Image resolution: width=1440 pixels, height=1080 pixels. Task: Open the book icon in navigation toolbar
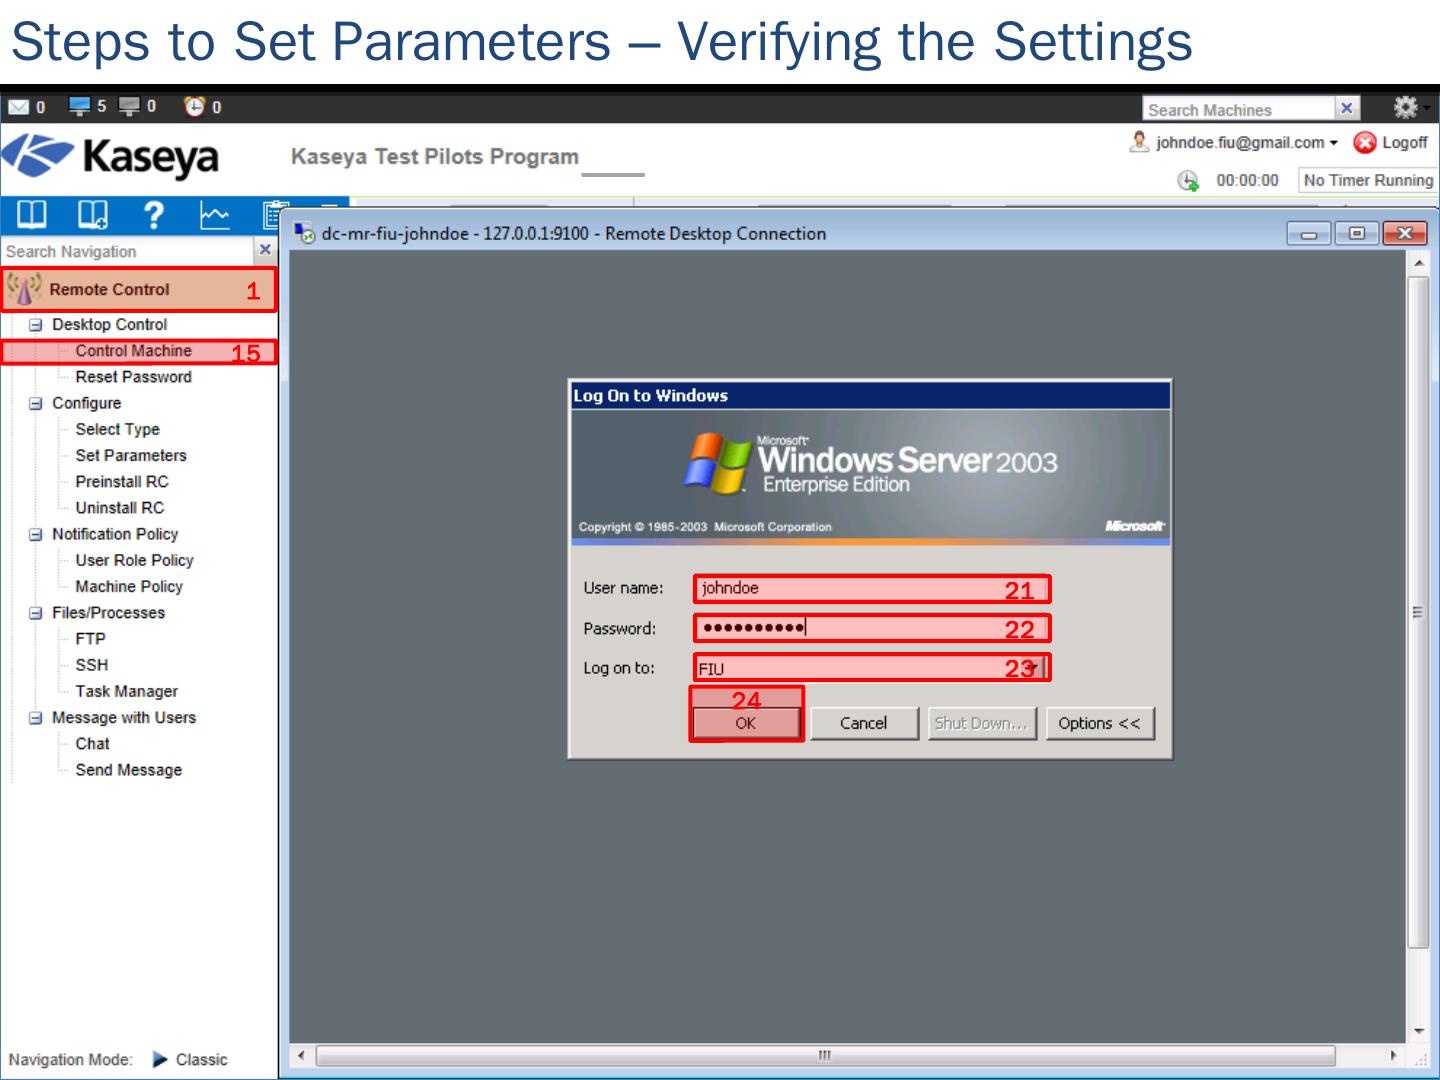[32, 214]
